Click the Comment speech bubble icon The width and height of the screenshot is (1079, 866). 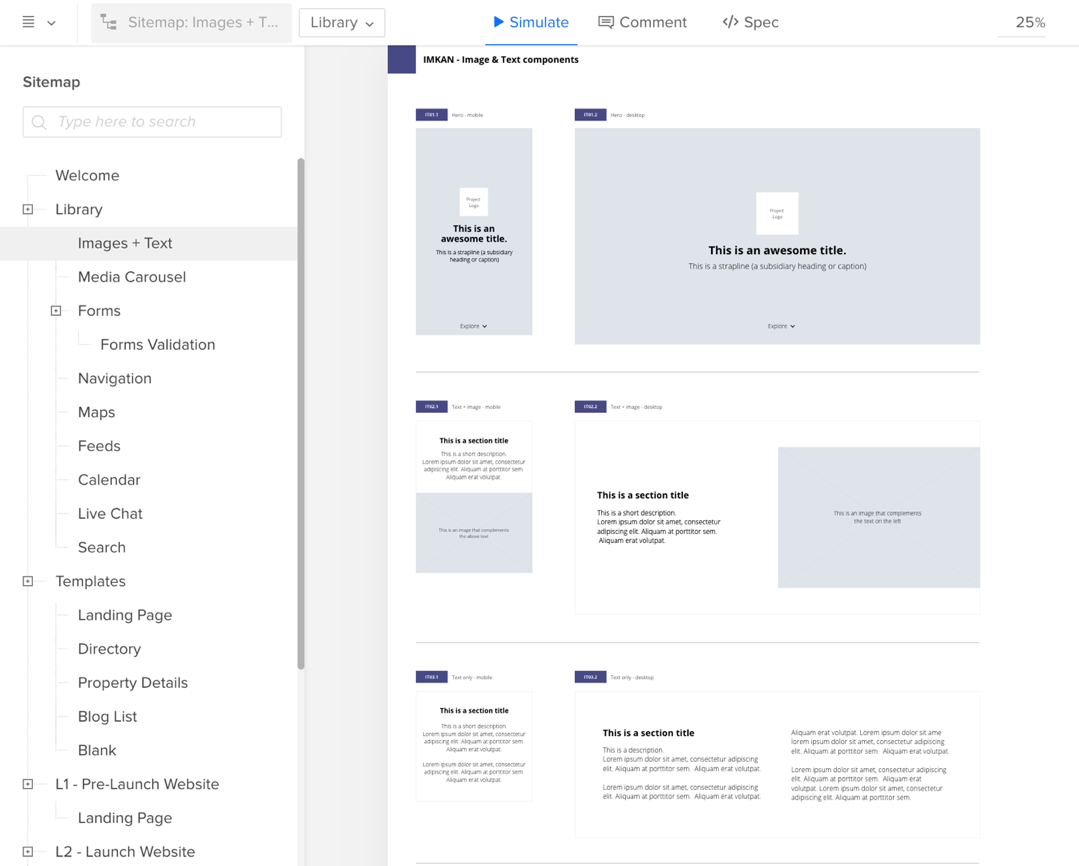[x=610, y=22]
